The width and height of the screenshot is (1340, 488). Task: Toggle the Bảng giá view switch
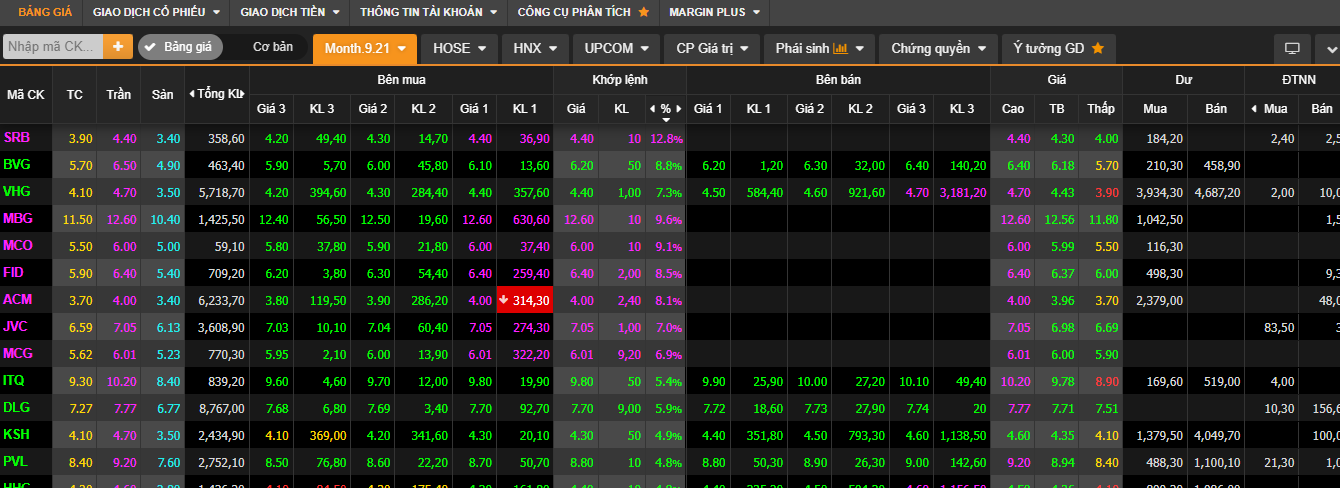180,47
